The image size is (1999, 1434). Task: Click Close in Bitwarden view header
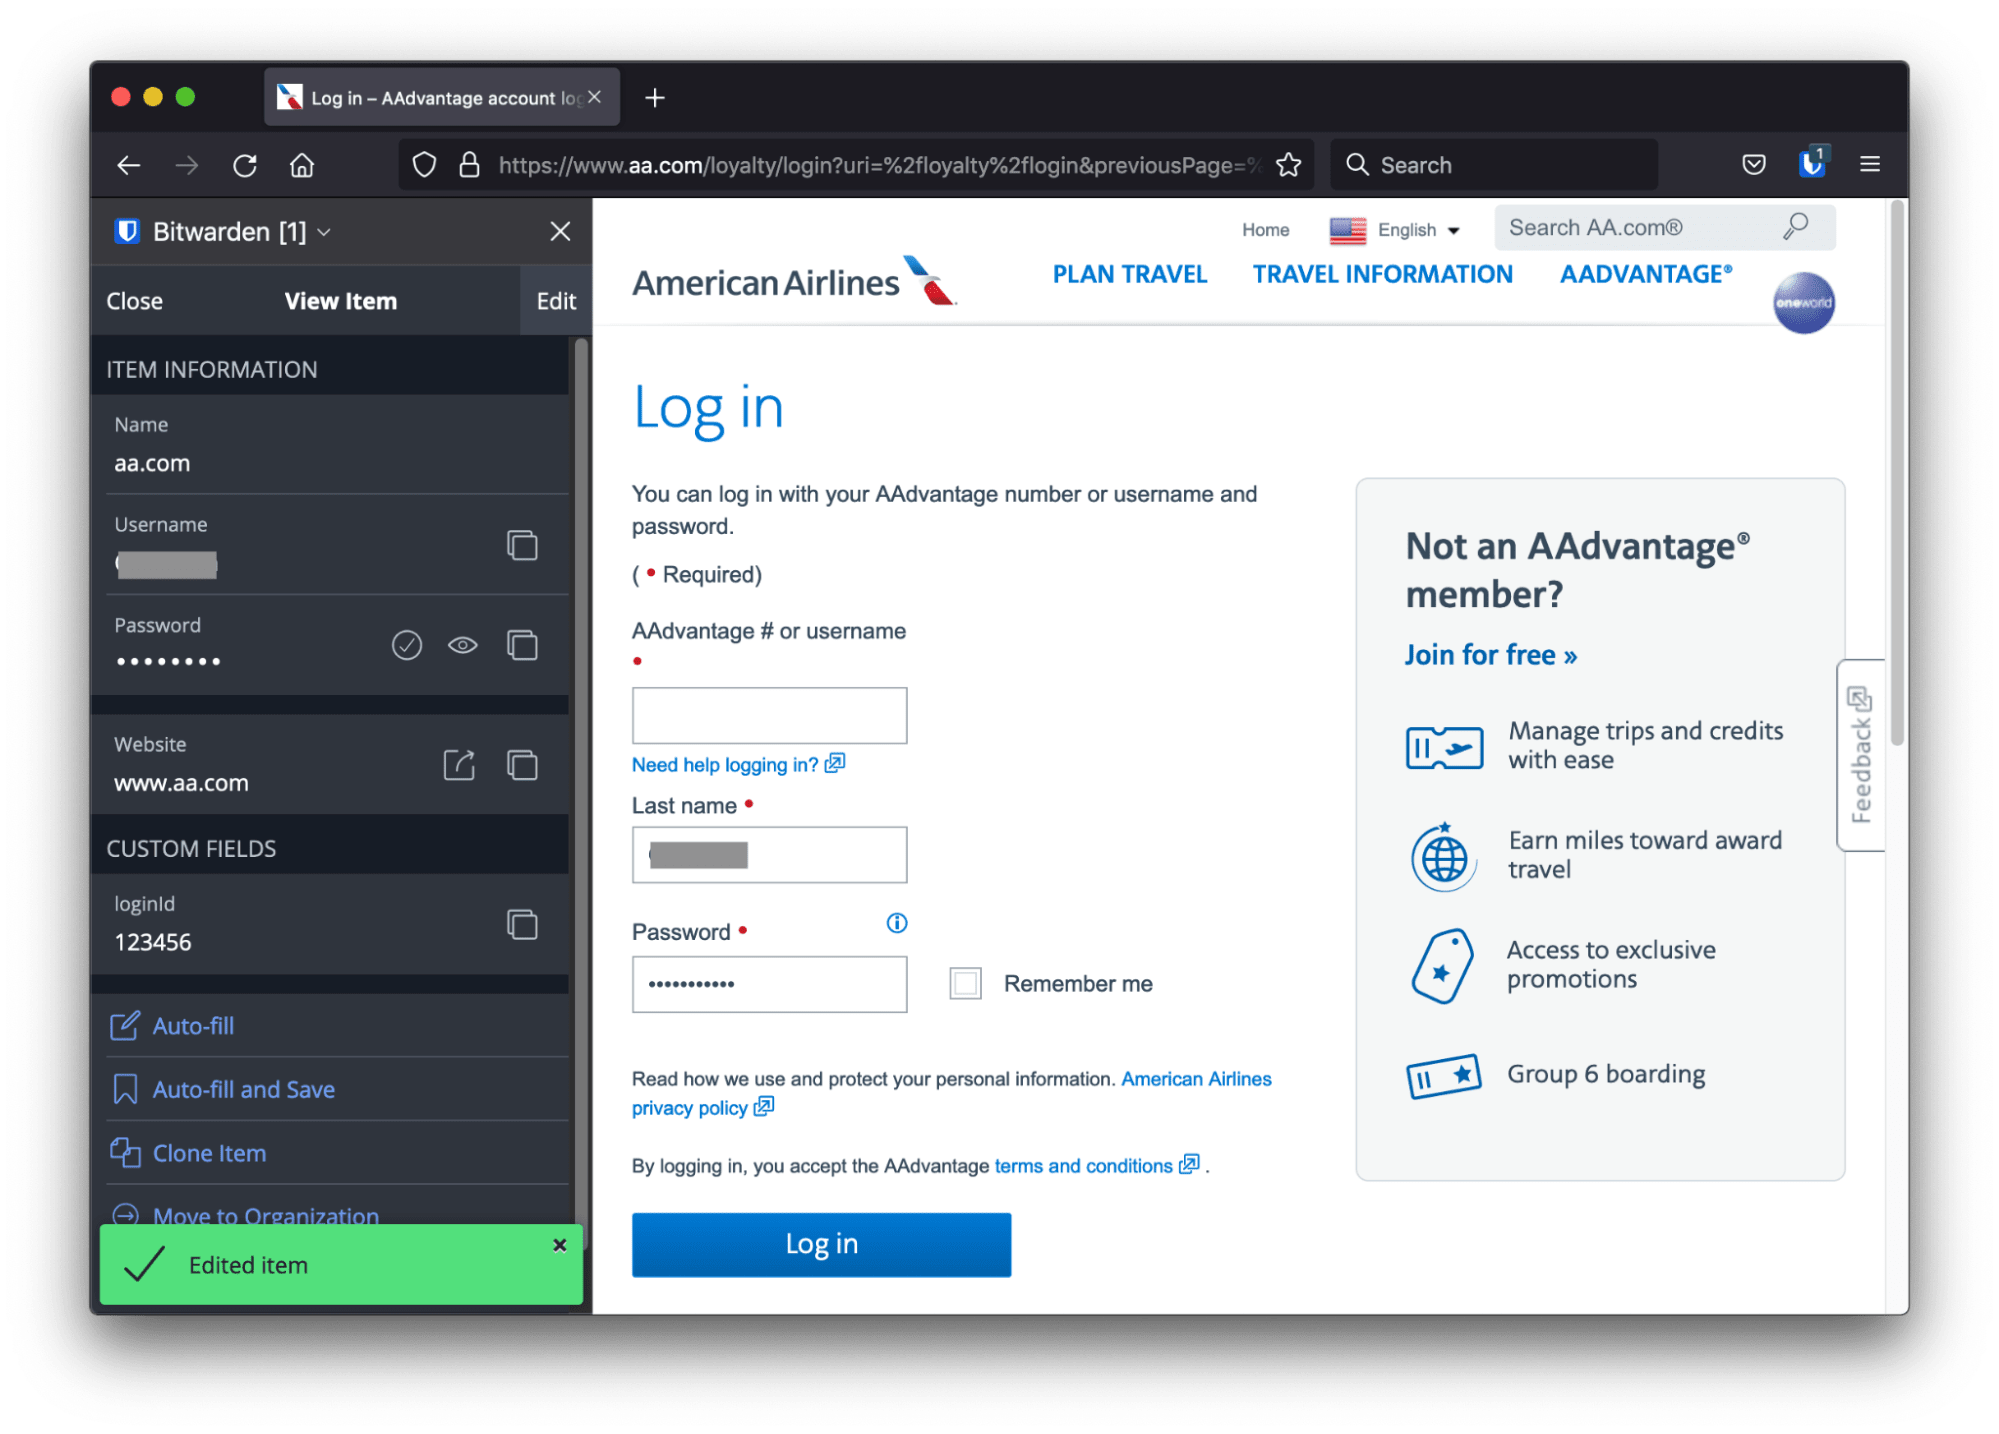(134, 301)
